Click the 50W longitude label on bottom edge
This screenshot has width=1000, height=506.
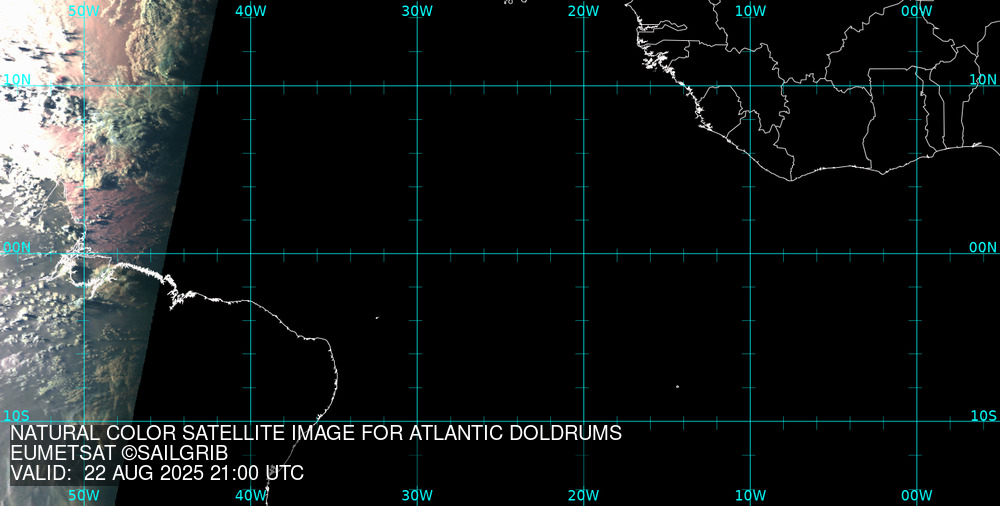(x=84, y=495)
